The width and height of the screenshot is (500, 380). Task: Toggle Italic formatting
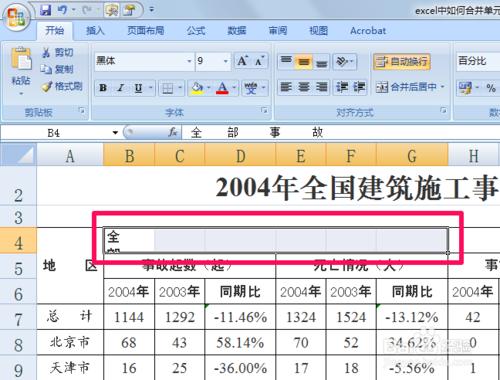coord(120,88)
